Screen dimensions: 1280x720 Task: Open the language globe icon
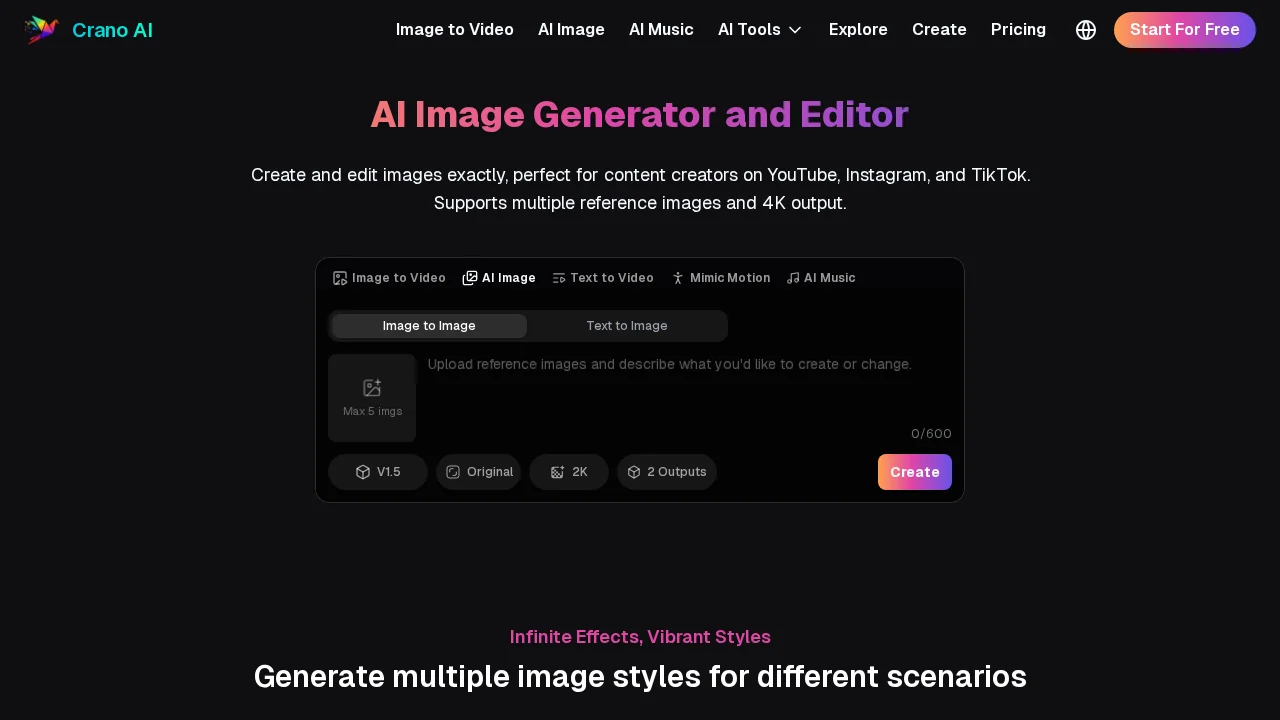[x=1086, y=30]
